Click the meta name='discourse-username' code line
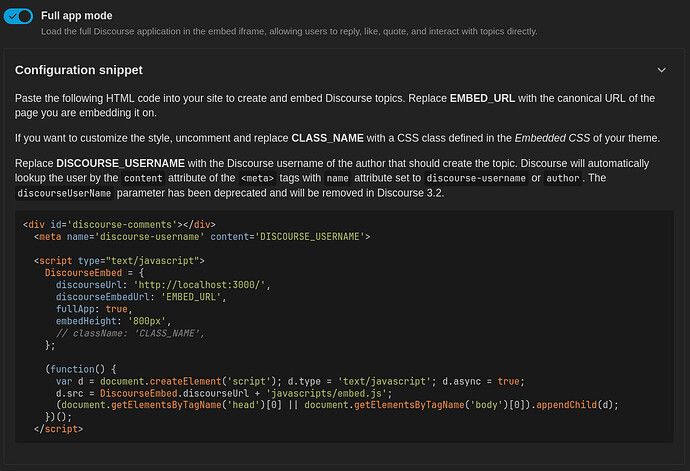 point(202,237)
